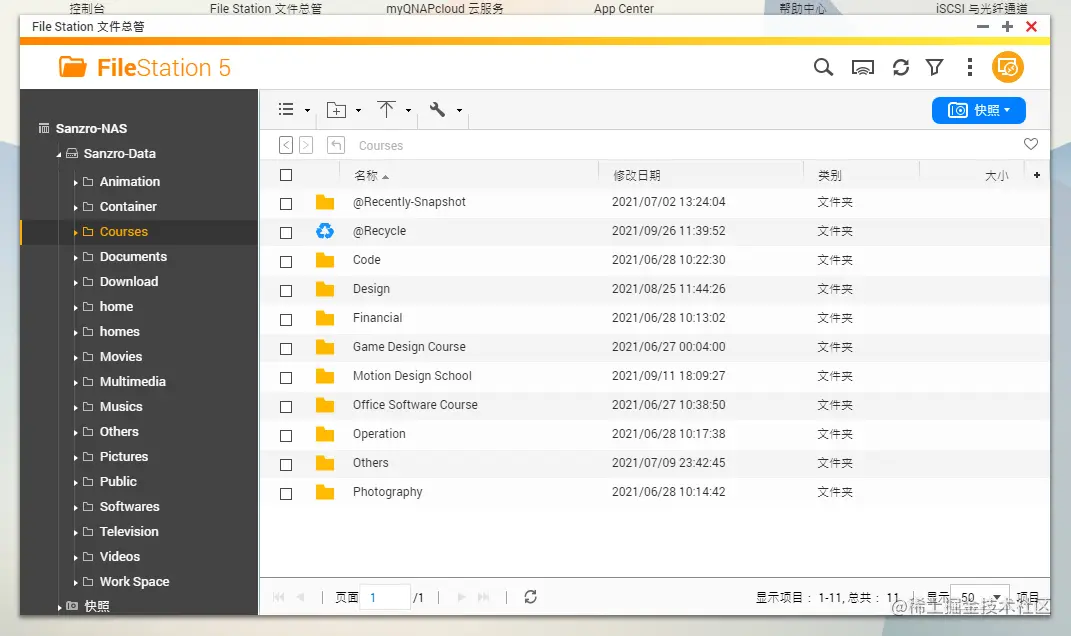
Task: Toggle the select-all header checkbox
Action: click(286, 176)
